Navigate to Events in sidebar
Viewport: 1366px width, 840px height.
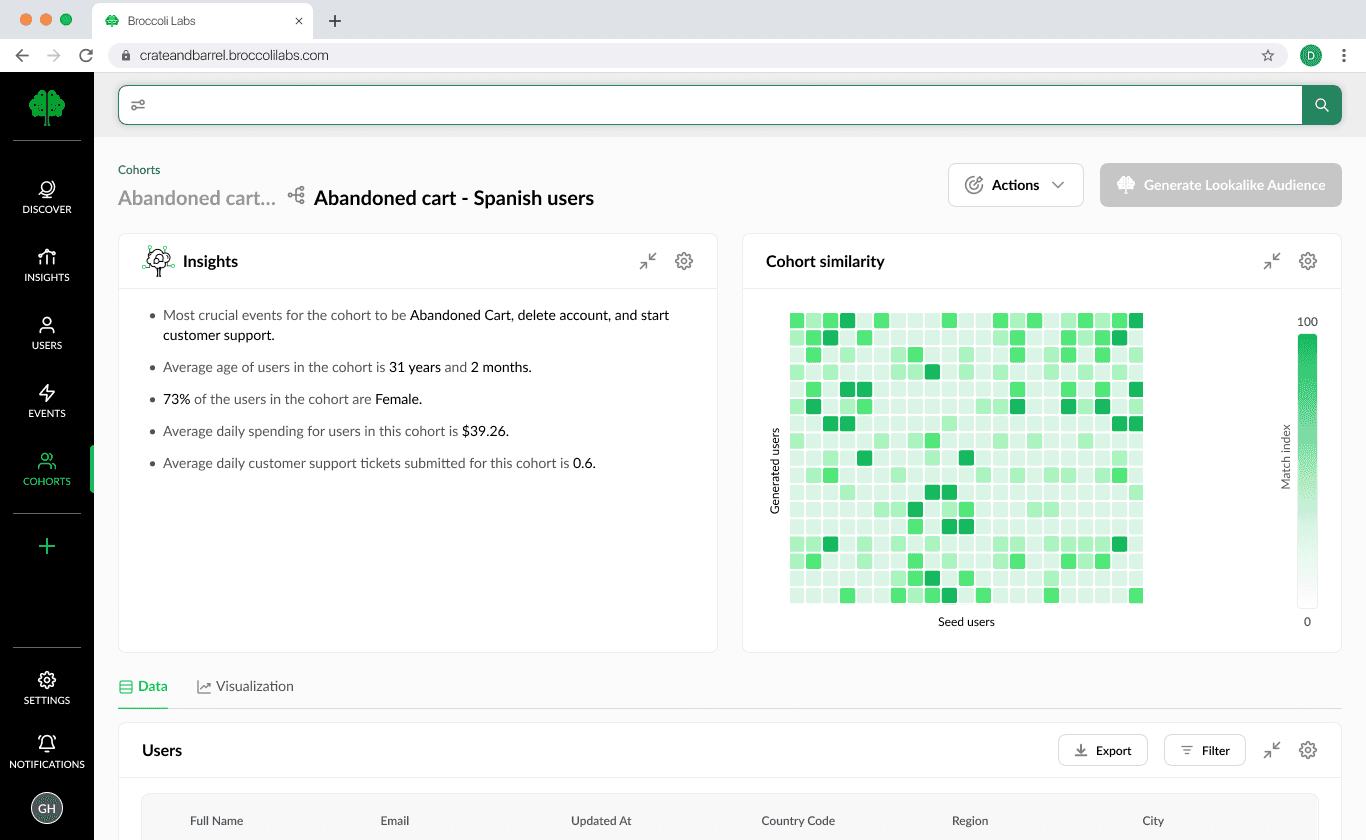[x=47, y=401]
